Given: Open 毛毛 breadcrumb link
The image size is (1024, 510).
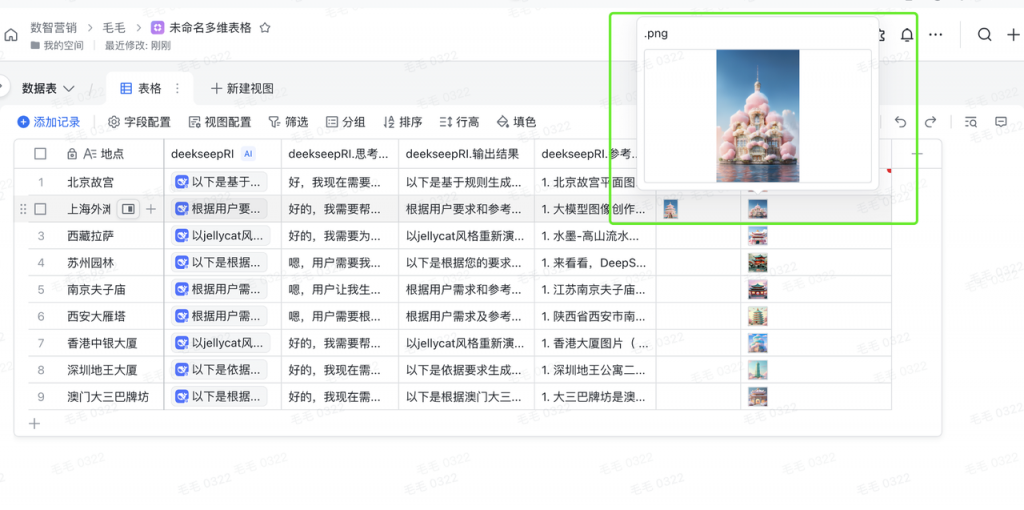Looking at the screenshot, I should coord(114,28).
